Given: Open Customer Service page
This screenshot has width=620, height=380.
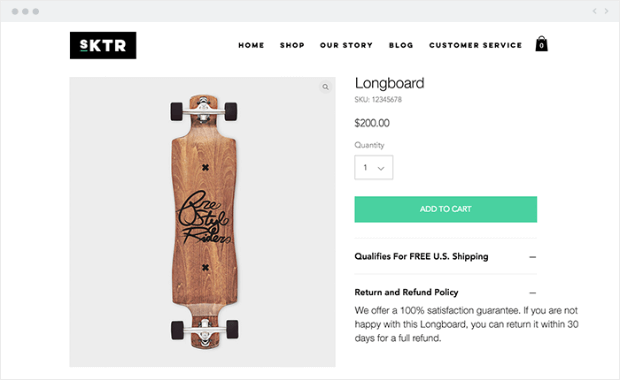Looking at the screenshot, I should pyautogui.click(x=476, y=45).
